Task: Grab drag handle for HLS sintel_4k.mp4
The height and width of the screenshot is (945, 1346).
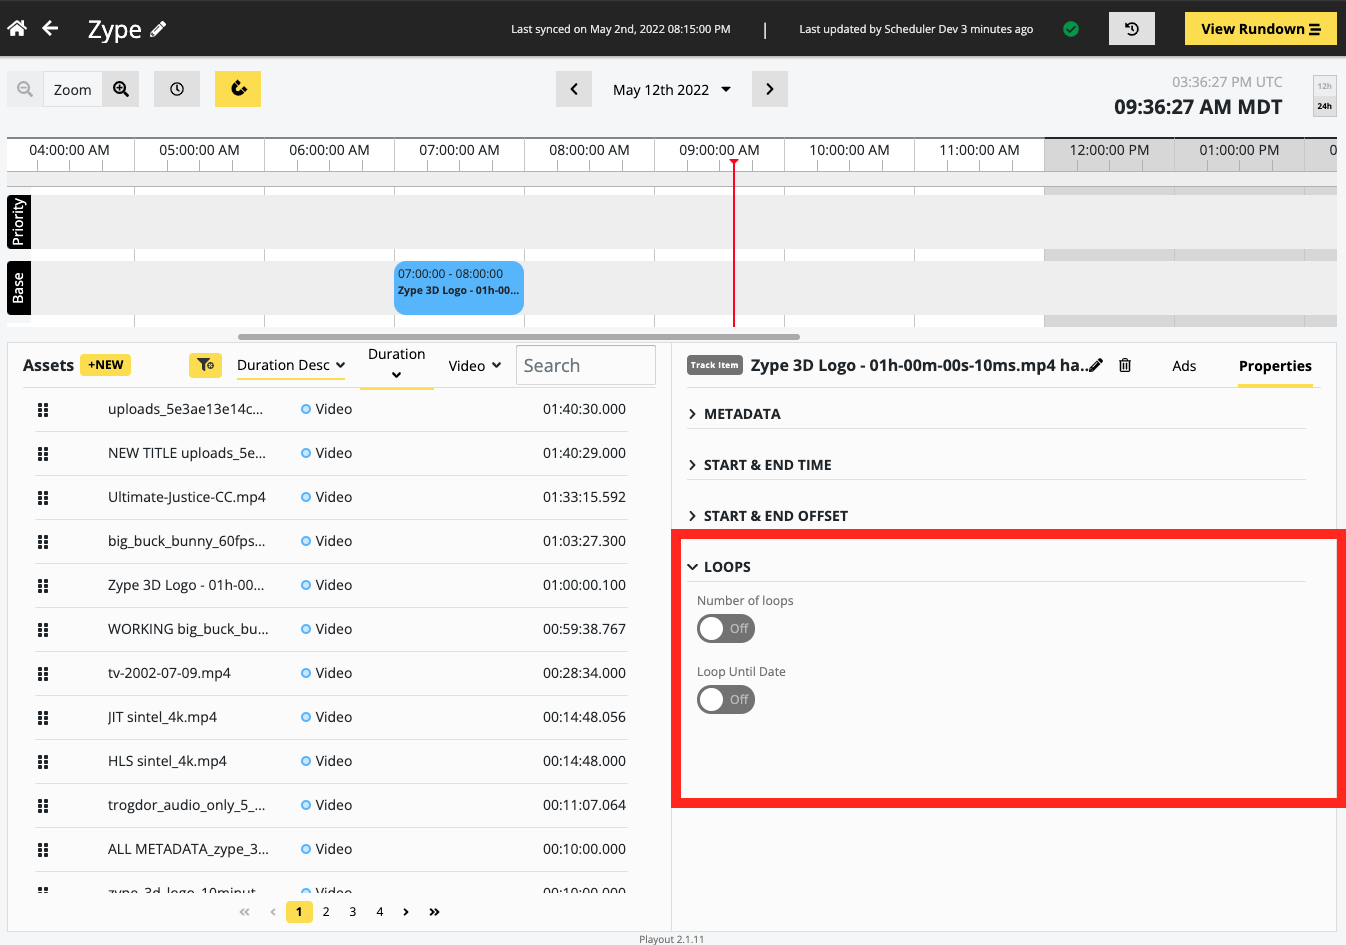Action: (43, 761)
